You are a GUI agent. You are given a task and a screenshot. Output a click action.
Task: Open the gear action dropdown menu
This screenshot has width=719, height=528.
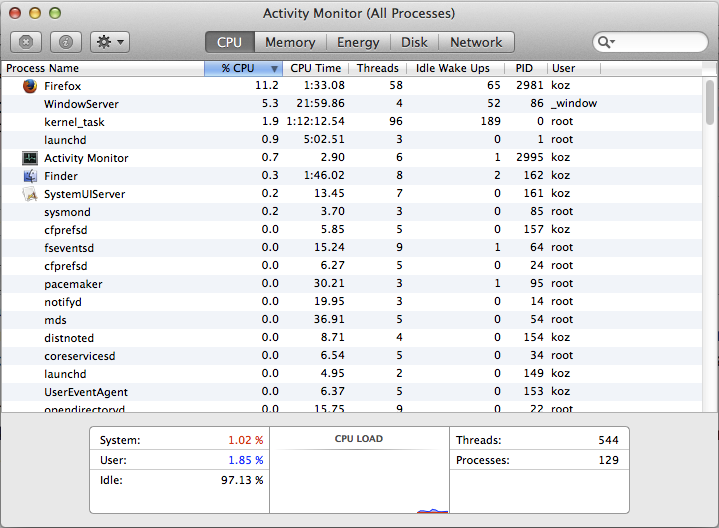110,42
